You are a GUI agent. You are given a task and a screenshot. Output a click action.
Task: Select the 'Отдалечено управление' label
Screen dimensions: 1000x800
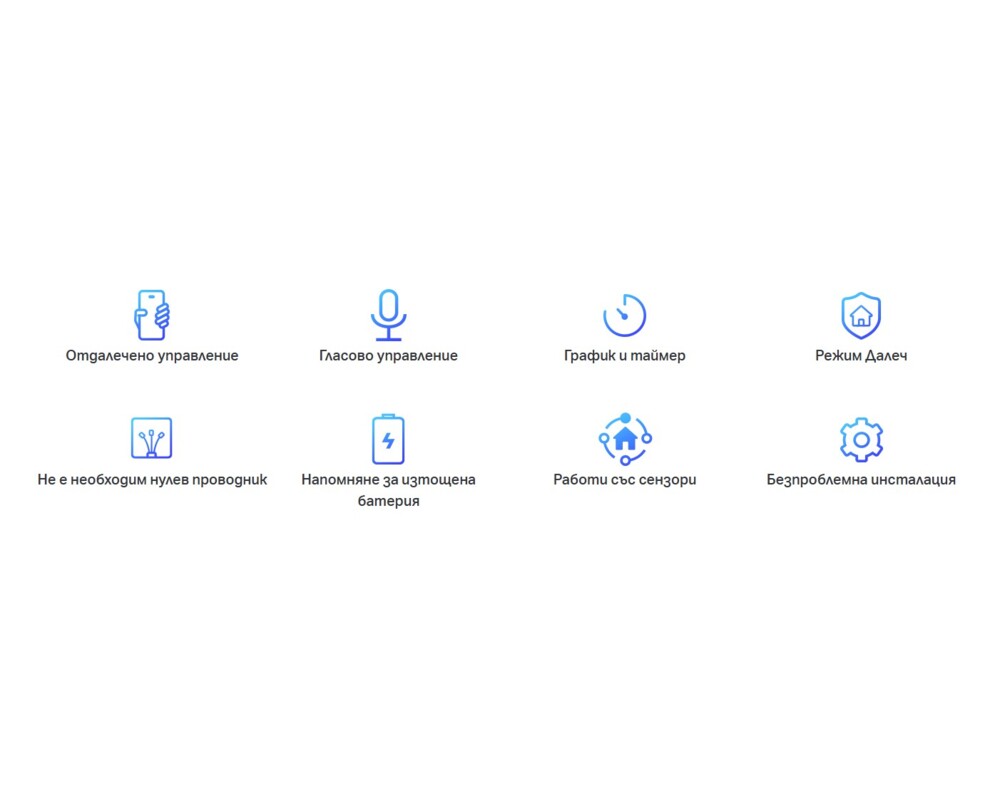click(152, 356)
